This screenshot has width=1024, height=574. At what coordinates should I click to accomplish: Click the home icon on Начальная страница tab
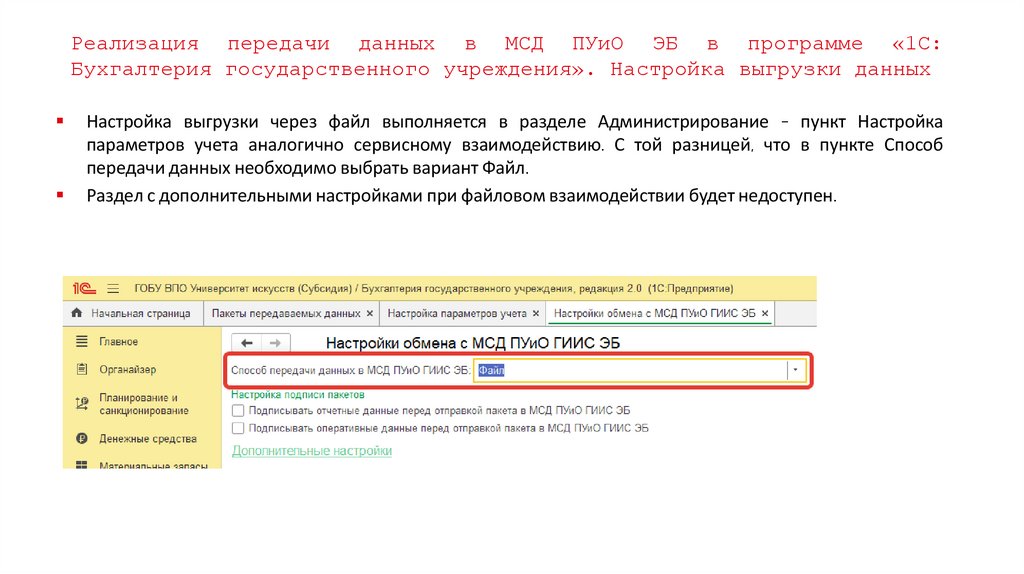click(x=76, y=313)
